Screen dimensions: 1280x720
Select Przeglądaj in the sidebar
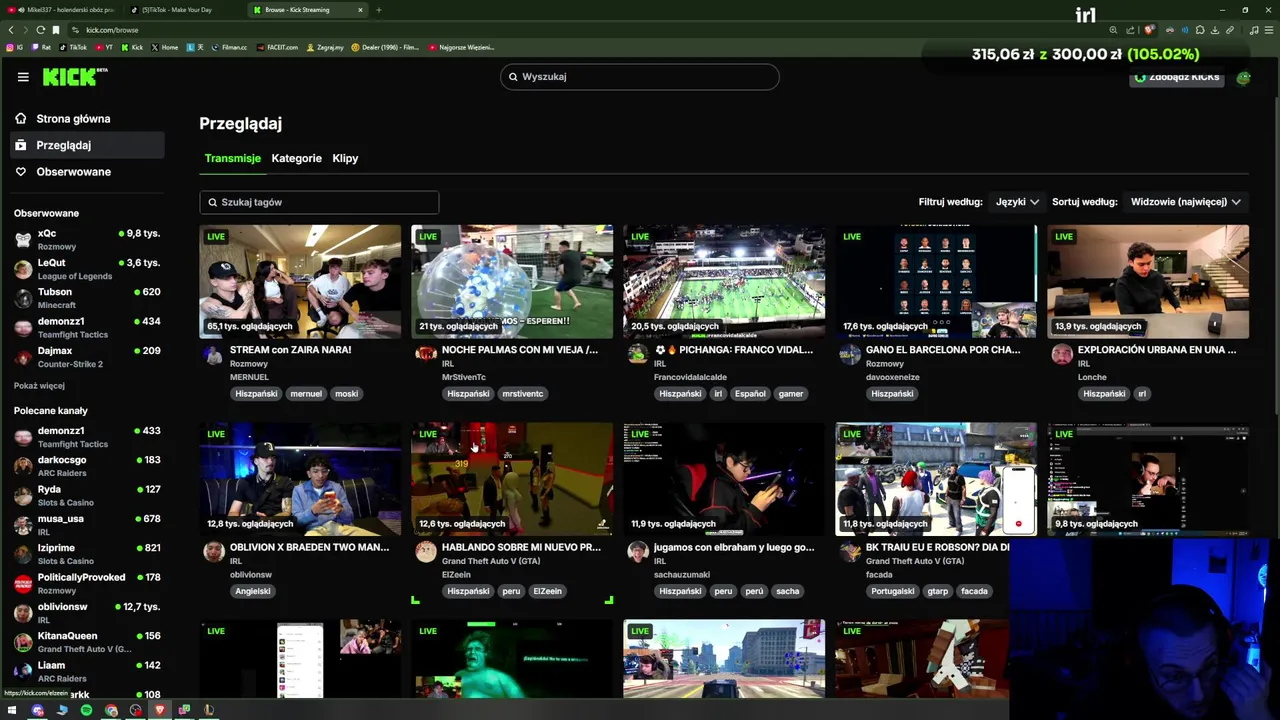point(87,145)
